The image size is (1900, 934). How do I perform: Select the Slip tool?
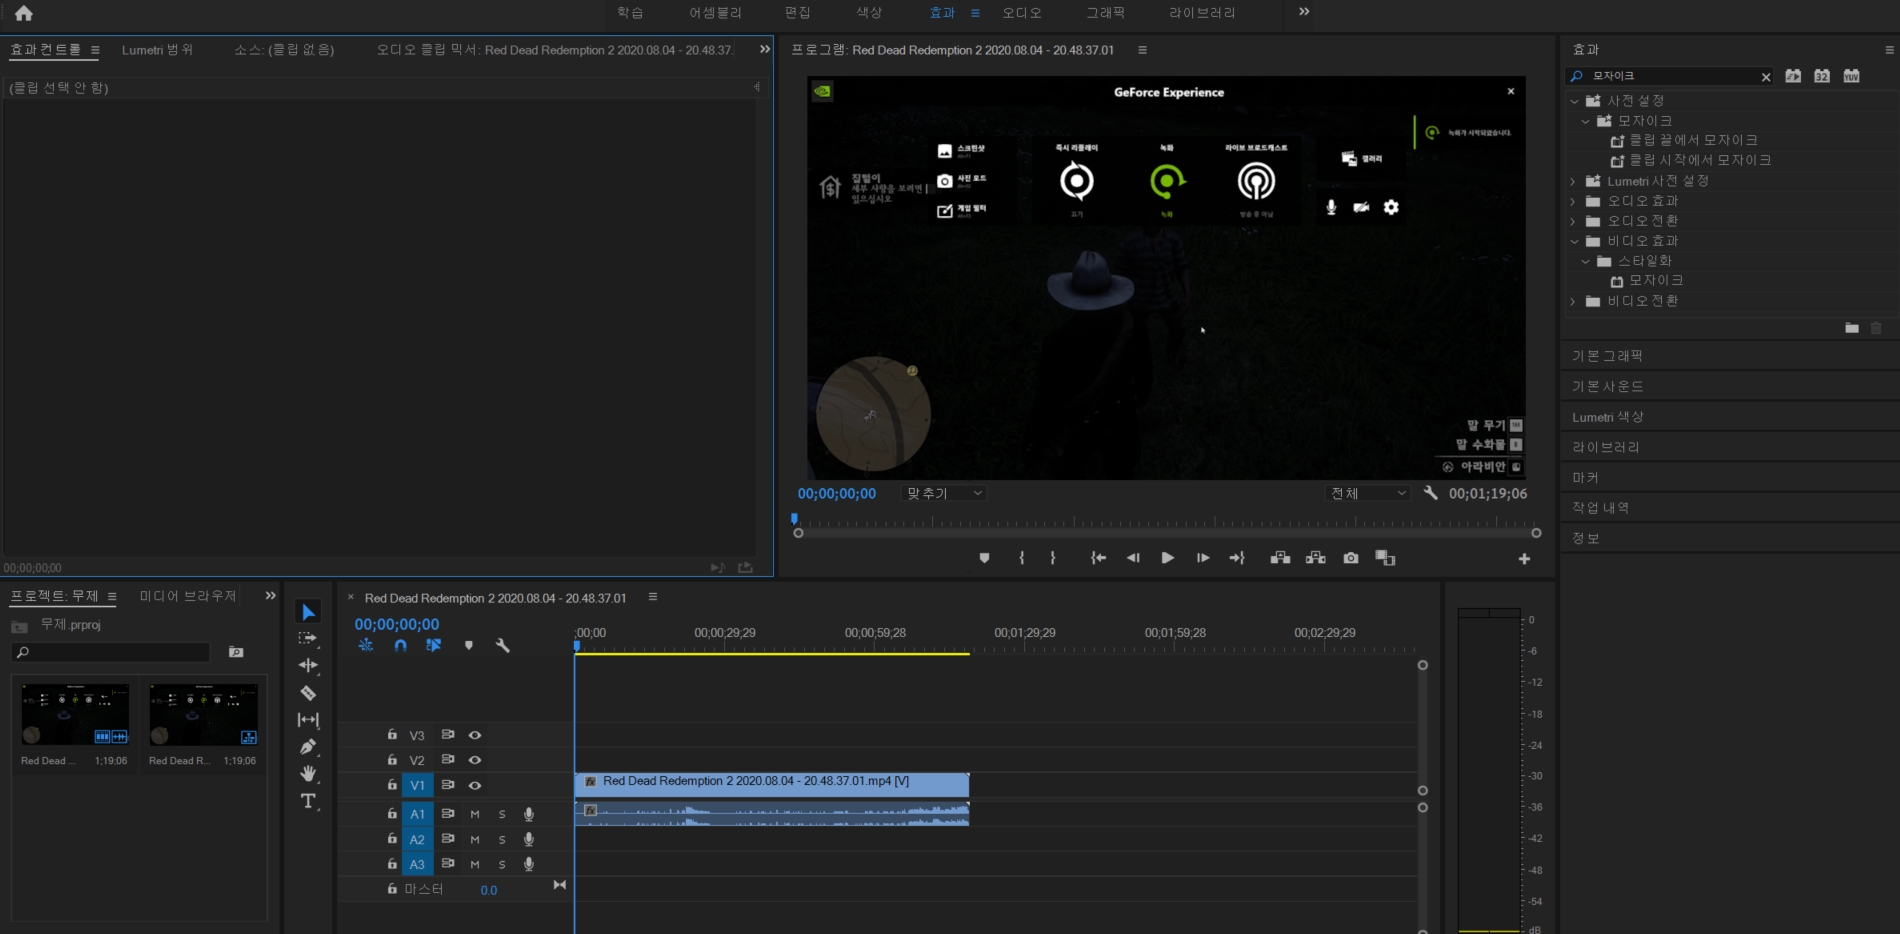click(308, 719)
